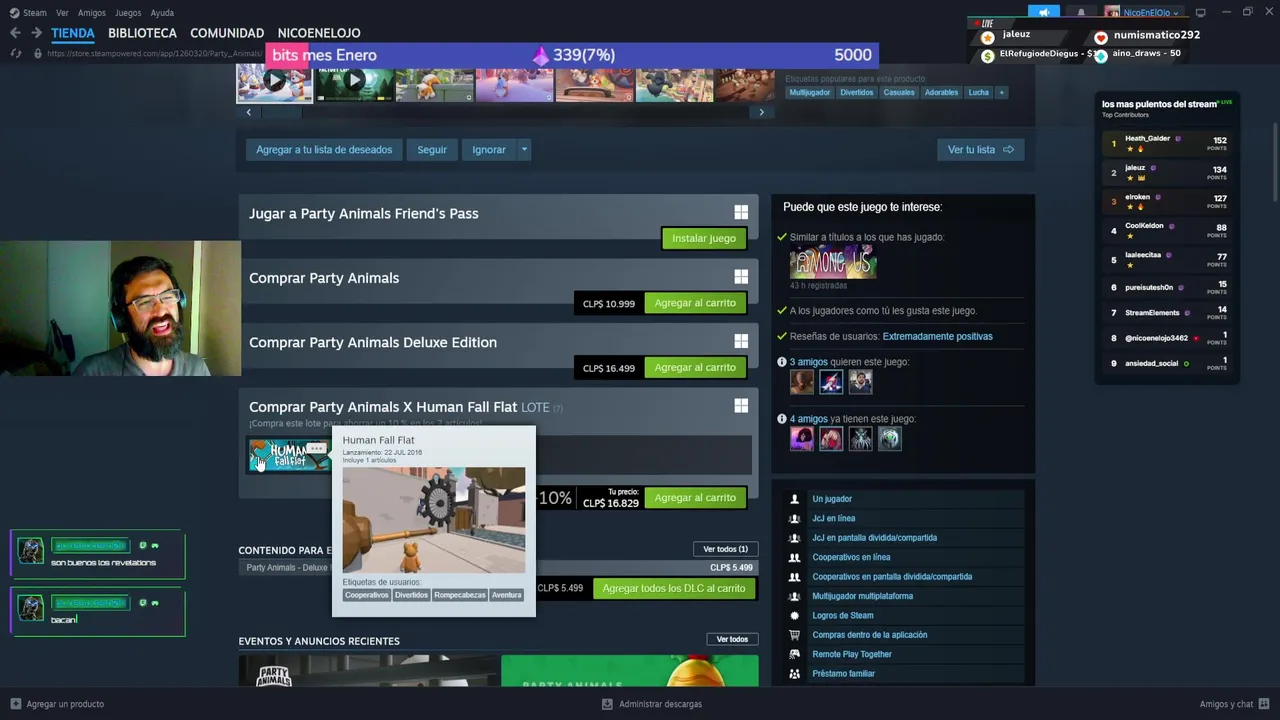This screenshot has height=720, width=1280.
Task: Open first friend avatar who owns this game
Action: (x=802, y=438)
